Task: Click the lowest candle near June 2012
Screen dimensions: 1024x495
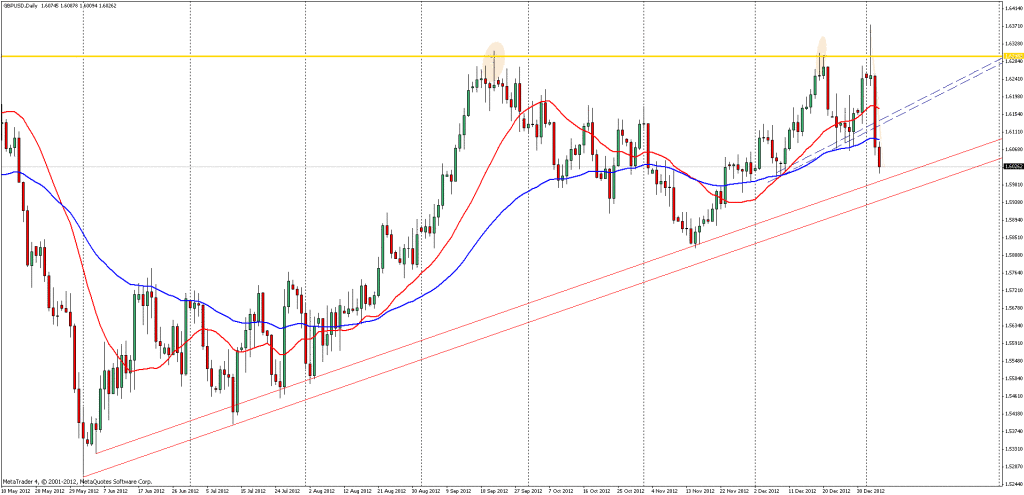Action: click(x=86, y=461)
